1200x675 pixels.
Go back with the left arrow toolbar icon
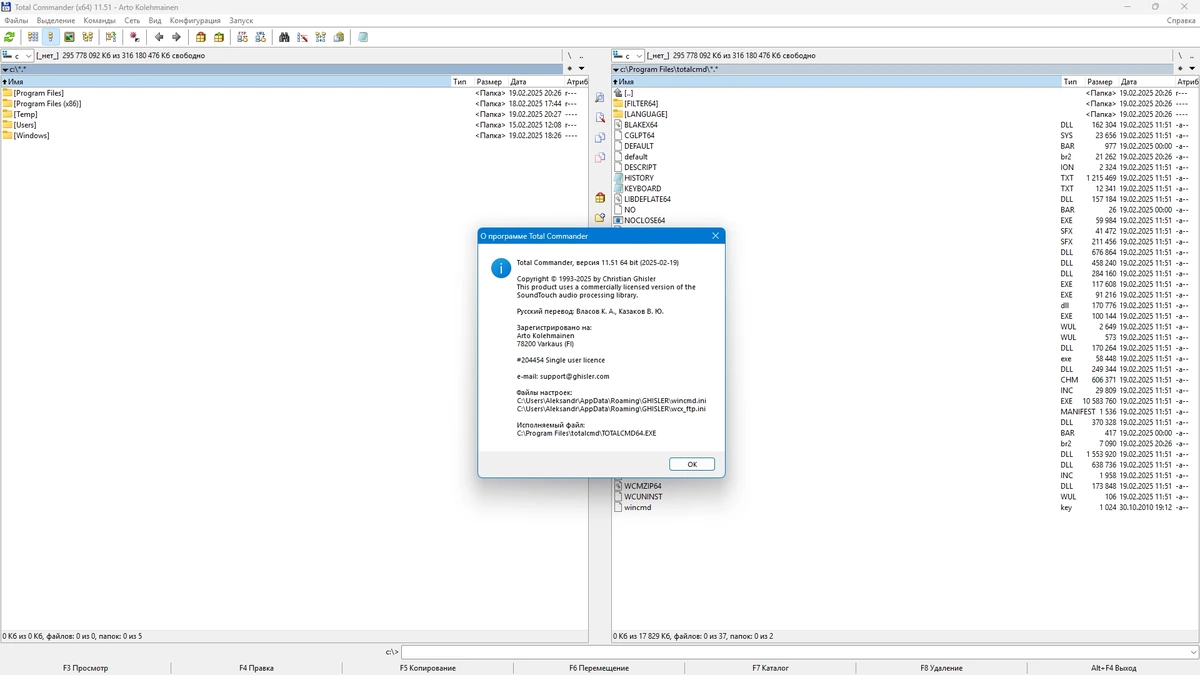click(158, 37)
